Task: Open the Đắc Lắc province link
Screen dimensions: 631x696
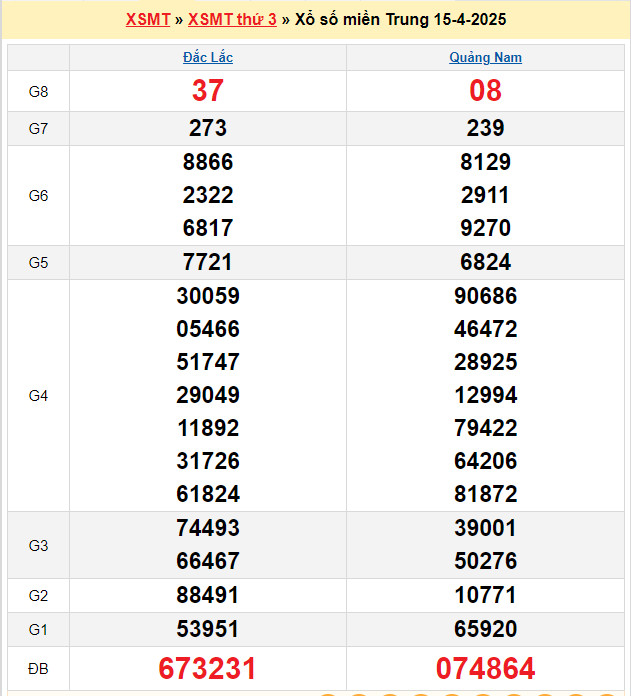Action: coord(208,57)
